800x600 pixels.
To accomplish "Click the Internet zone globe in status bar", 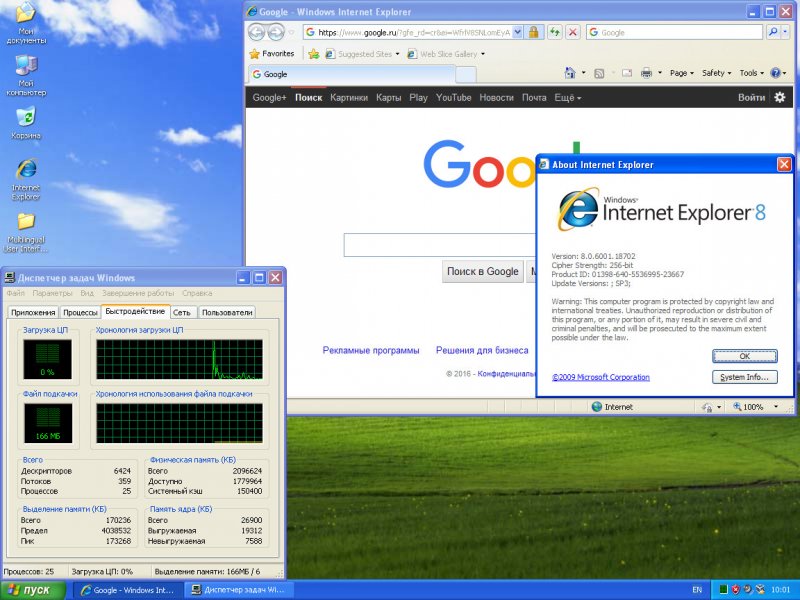I will 596,407.
